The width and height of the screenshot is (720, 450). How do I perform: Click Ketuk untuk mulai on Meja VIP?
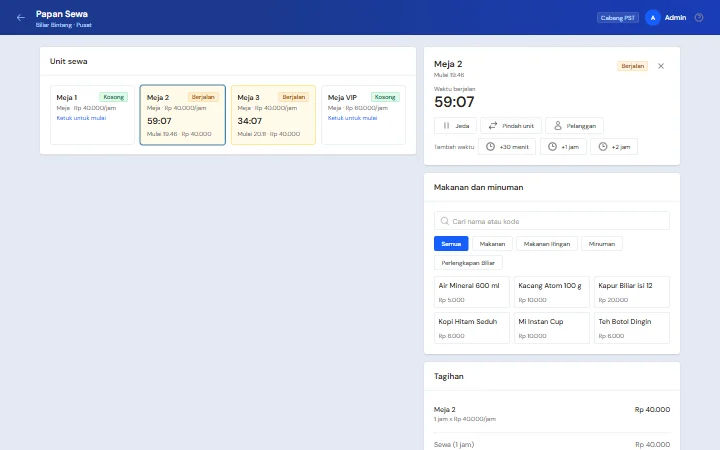352,118
